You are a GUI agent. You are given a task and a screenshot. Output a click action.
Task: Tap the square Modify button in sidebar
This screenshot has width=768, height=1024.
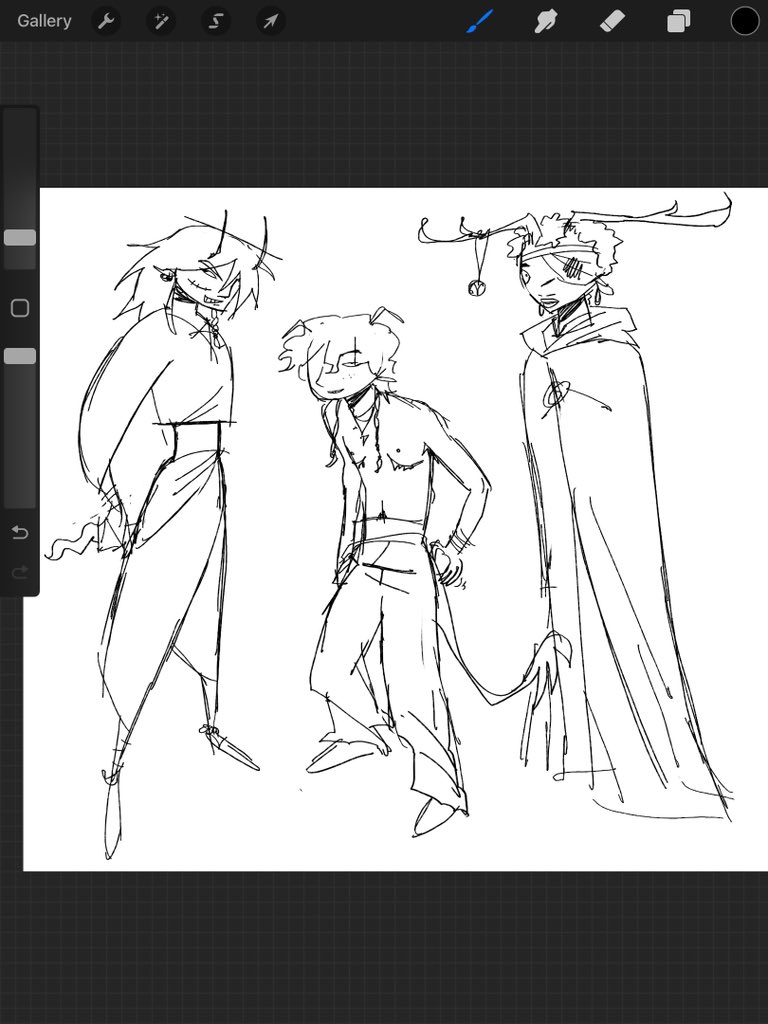tap(20, 308)
